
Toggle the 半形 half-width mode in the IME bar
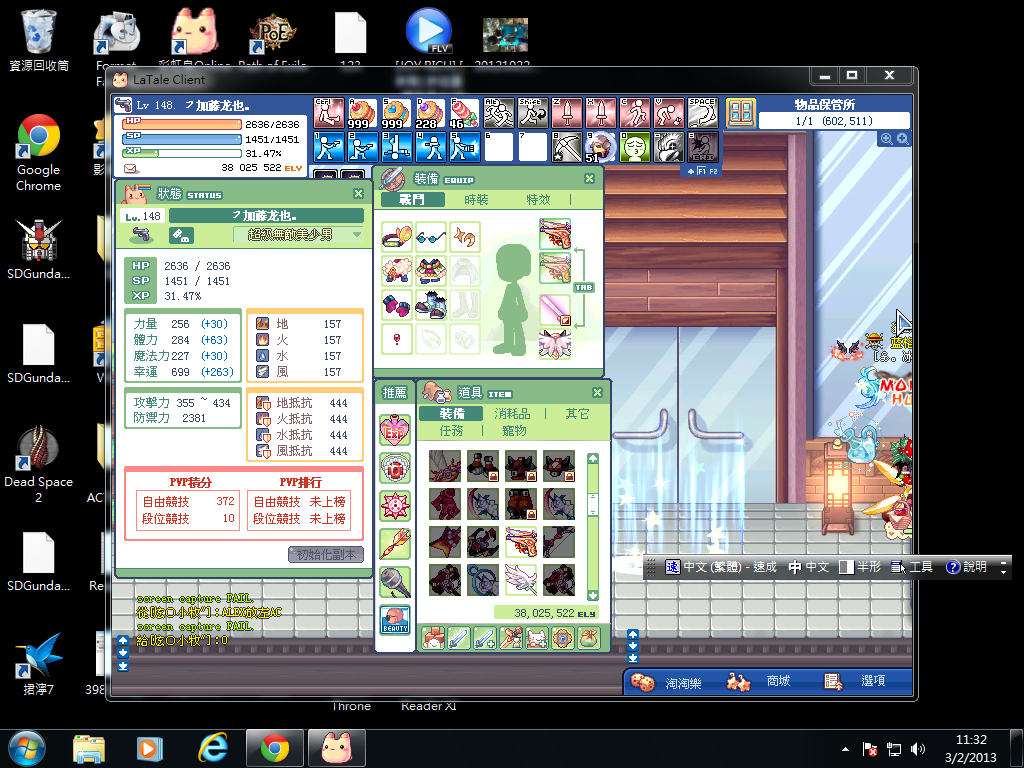(x=859, y=567)
